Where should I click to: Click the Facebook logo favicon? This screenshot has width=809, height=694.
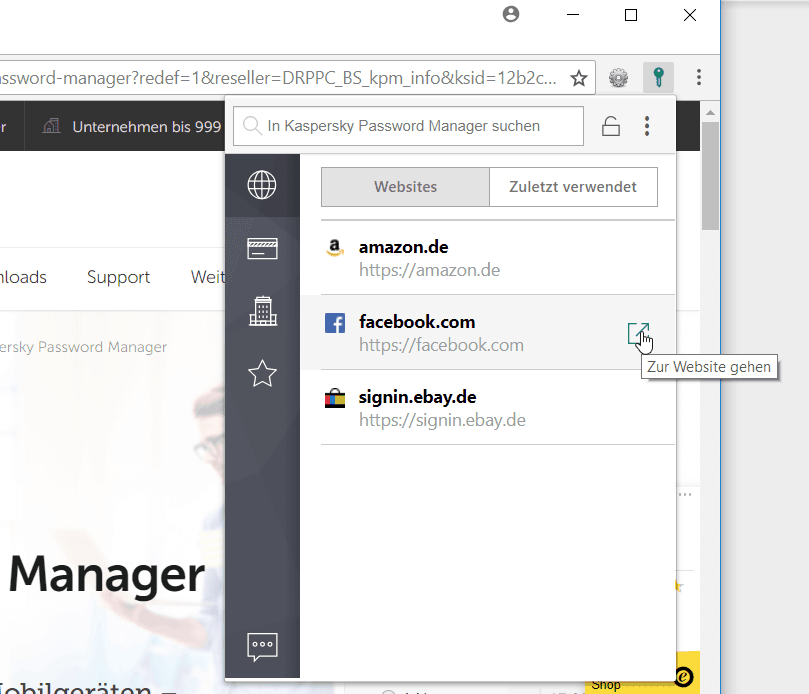pyautogui.click(x=335, y=323)
